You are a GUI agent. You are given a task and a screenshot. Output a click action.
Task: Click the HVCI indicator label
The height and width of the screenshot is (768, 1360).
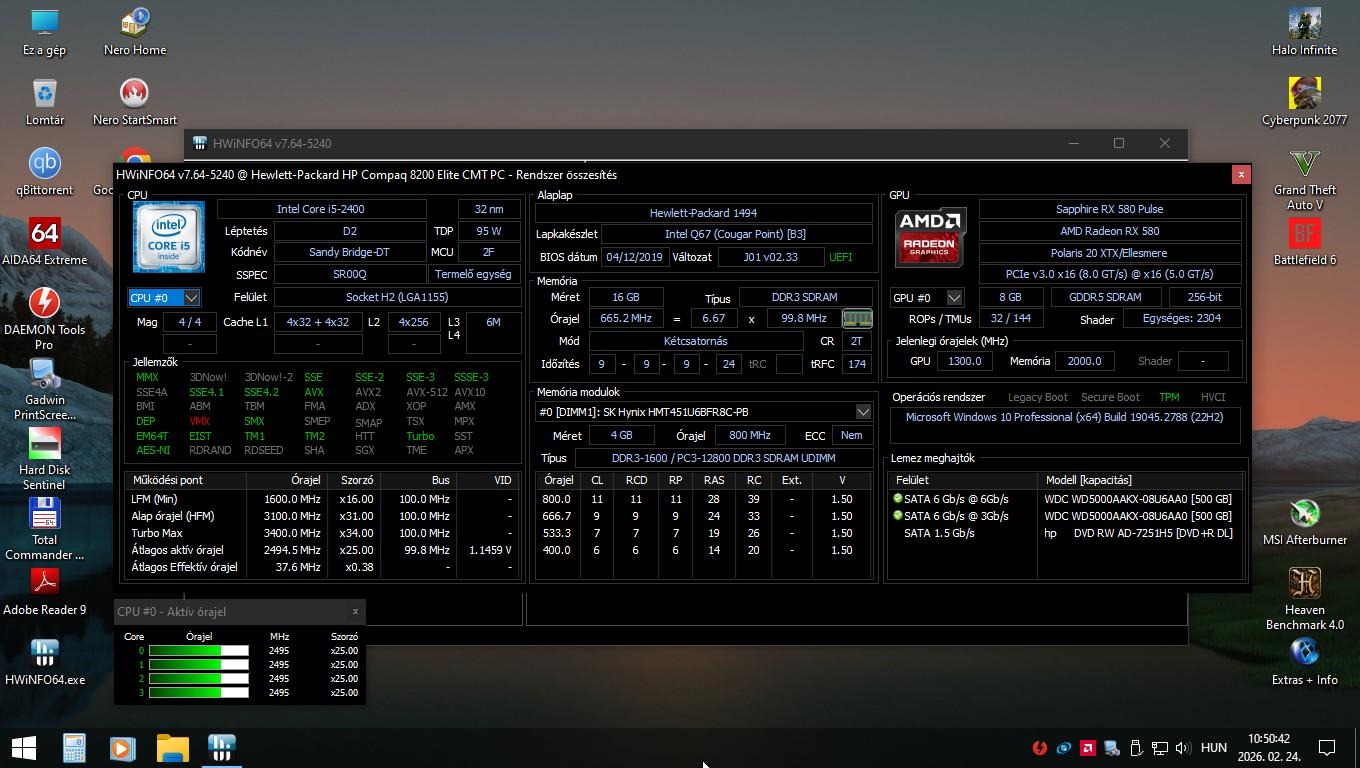[x=1212, y=397]
